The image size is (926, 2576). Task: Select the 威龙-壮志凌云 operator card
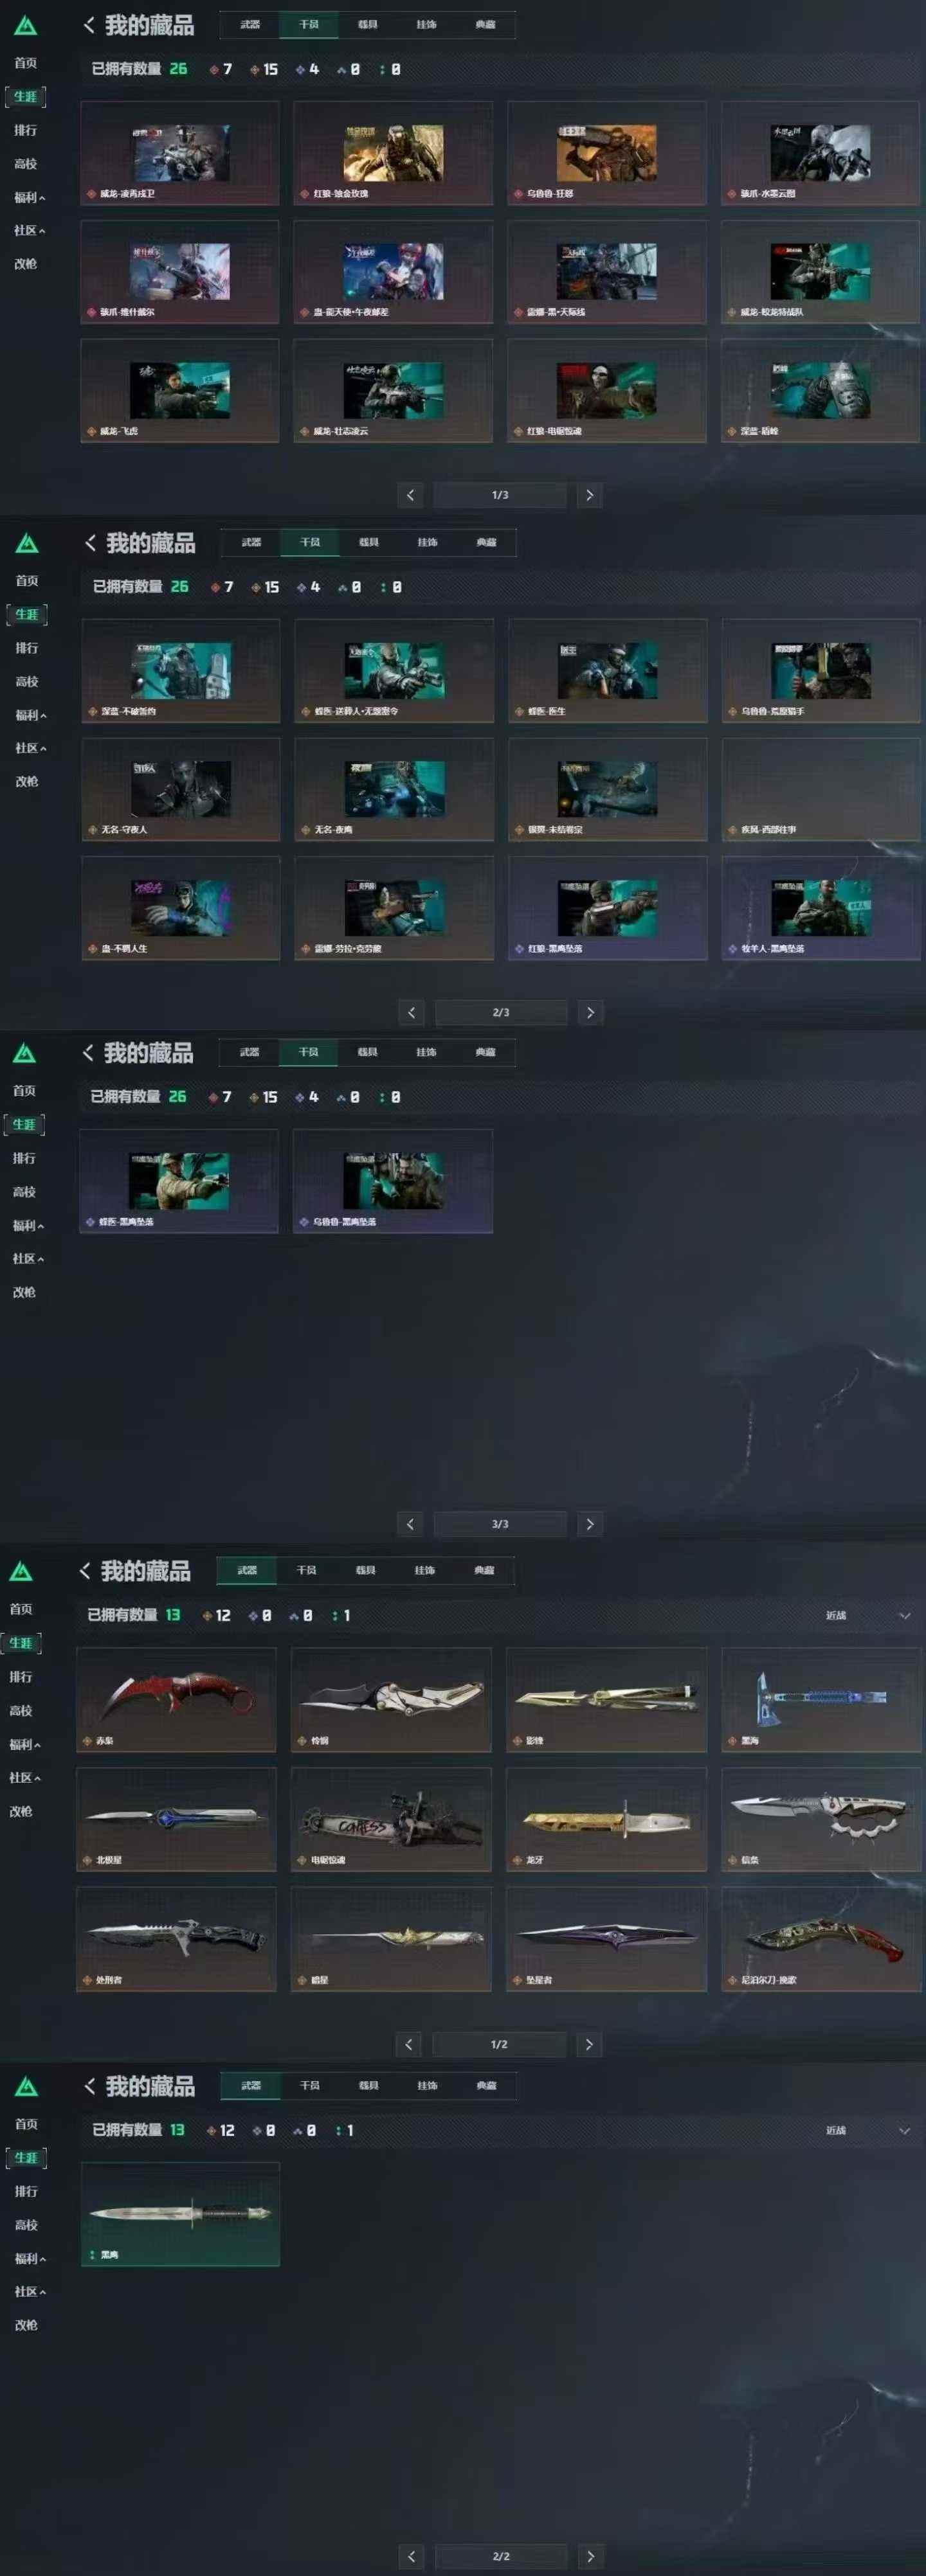click(393, 391)
